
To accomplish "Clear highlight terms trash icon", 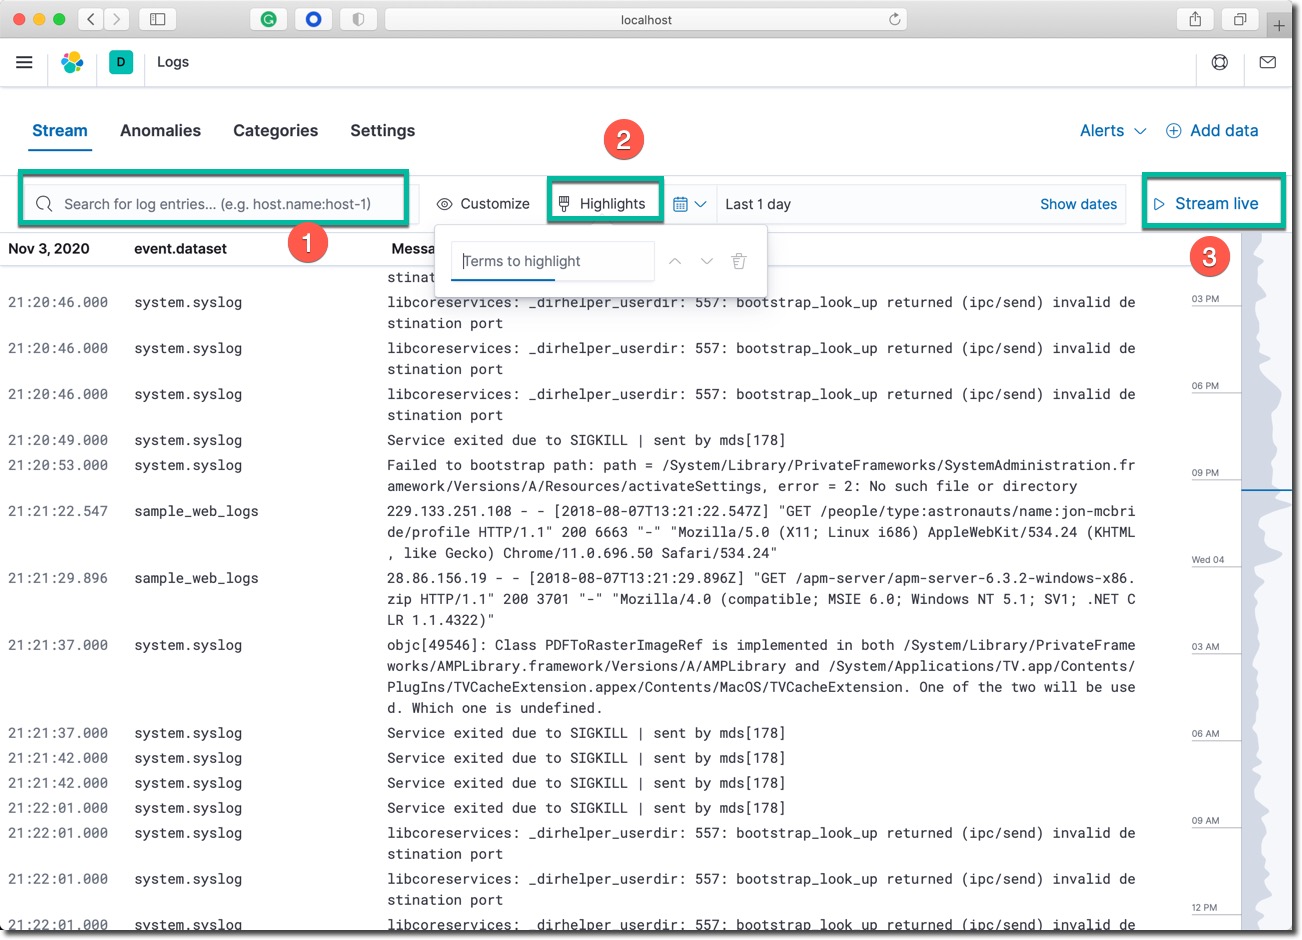I will pos(739,261).
